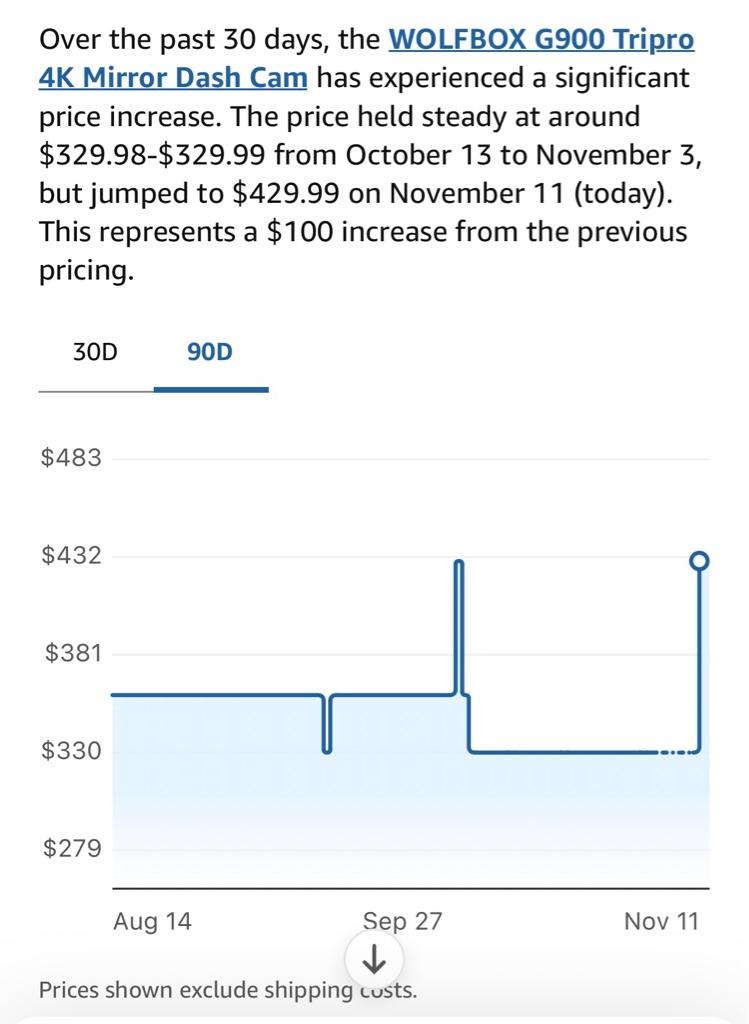Switch to the 30D price history tab

coord(95,352)
